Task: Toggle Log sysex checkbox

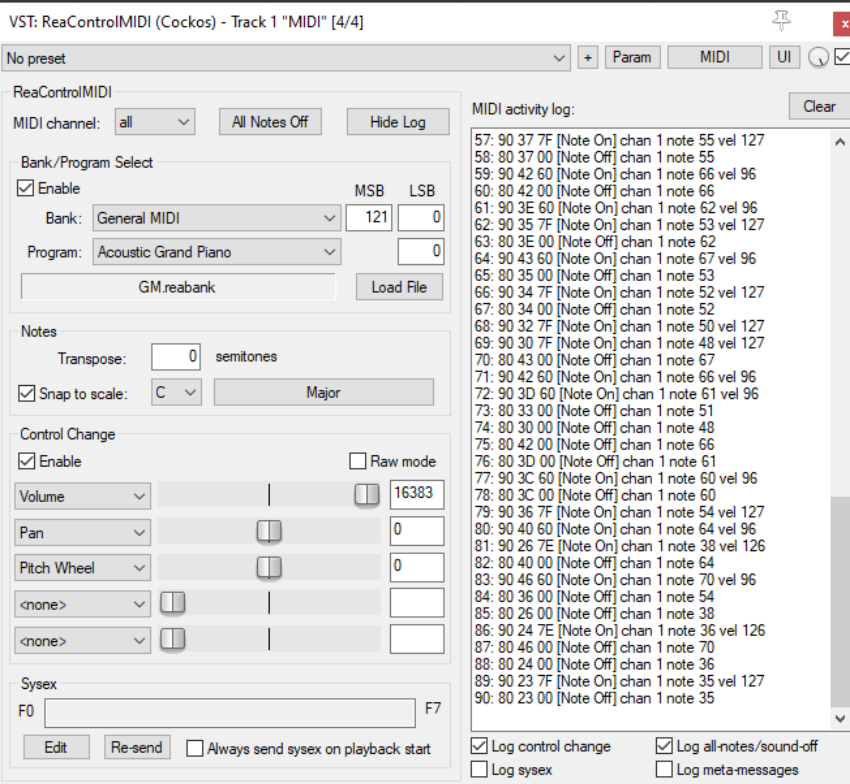Action: [x=479, y=769]
